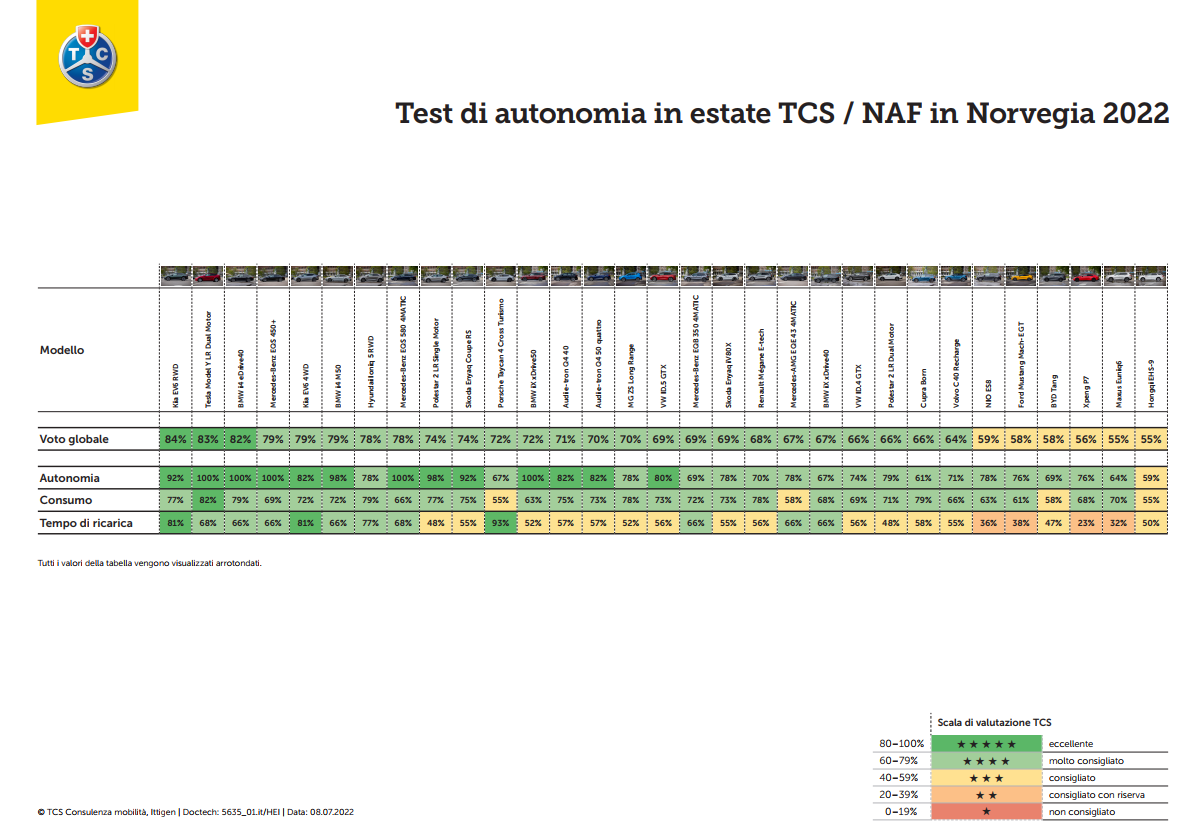Viewport: 1195px width, 838px height.
Task: Click the 'BMW iX xDrive50' column header
Action: point(533,379)
